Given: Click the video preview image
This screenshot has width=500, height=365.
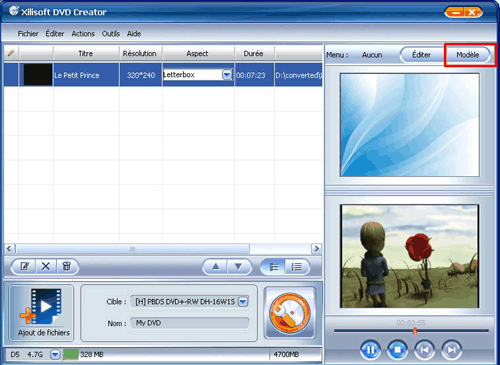Looking at the screenshot, I should (410, 256).
